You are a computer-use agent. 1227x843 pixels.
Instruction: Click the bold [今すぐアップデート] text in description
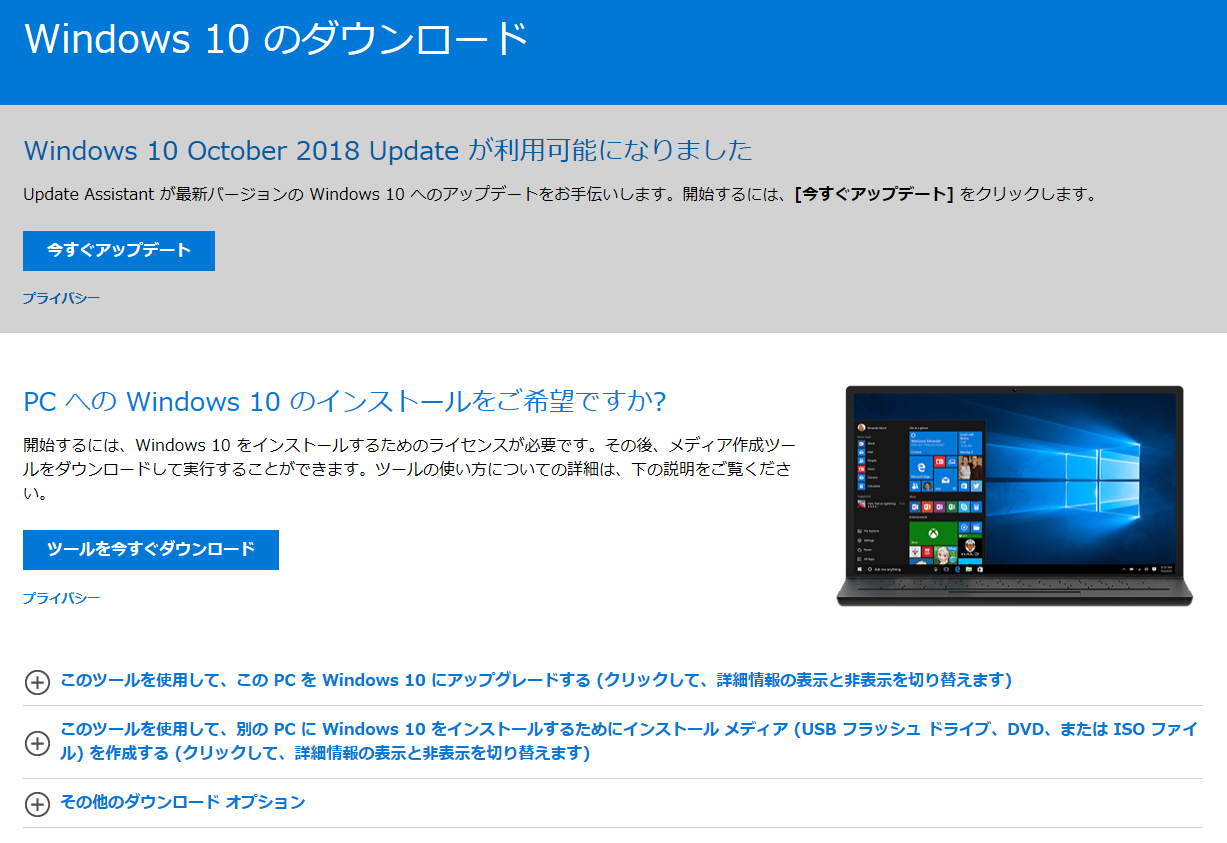[875, 194]
